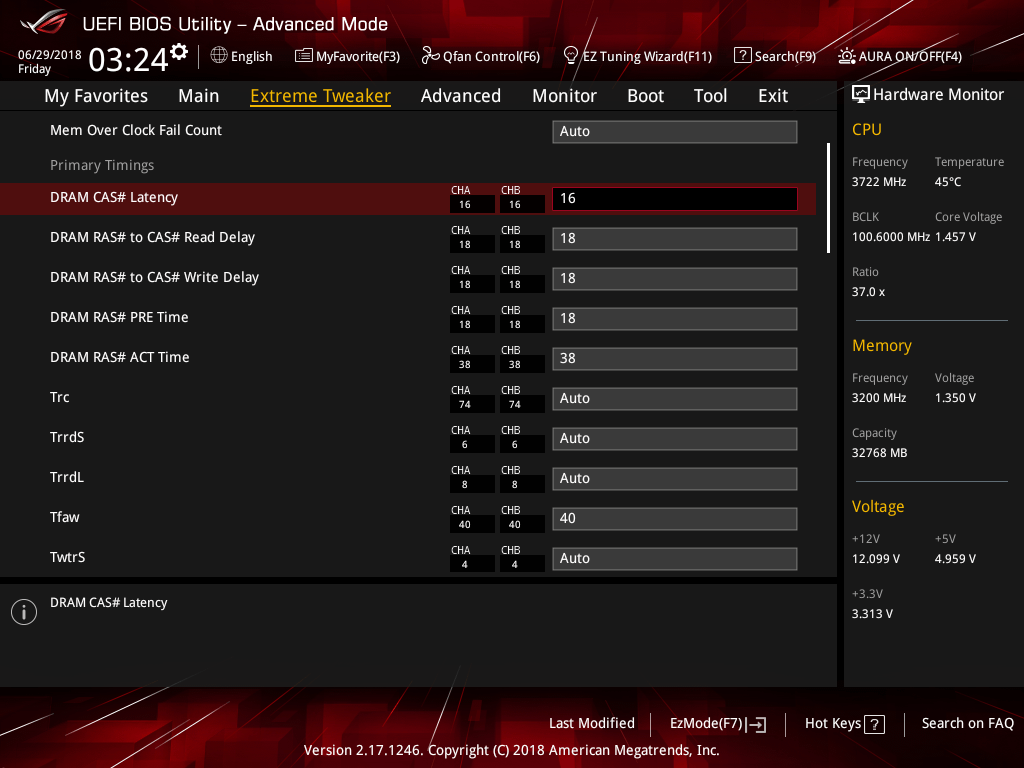Select the DRAM CAS# Latency row label

click(114, 197)
